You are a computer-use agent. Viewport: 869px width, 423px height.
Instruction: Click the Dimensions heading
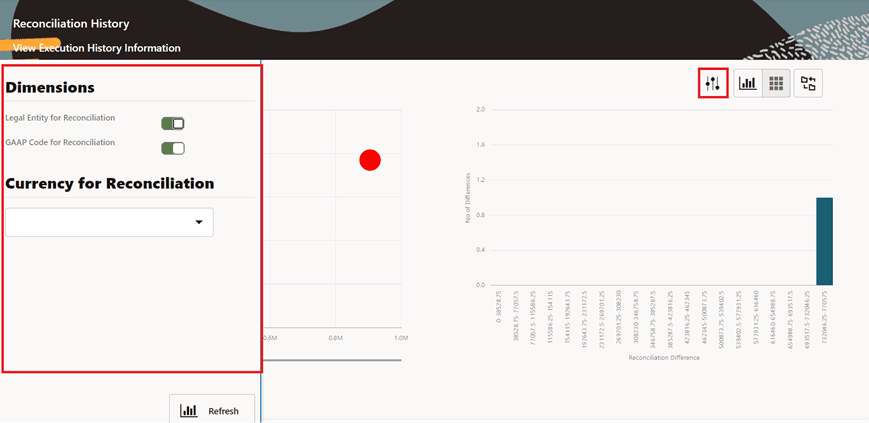click(x=50, y=88)
